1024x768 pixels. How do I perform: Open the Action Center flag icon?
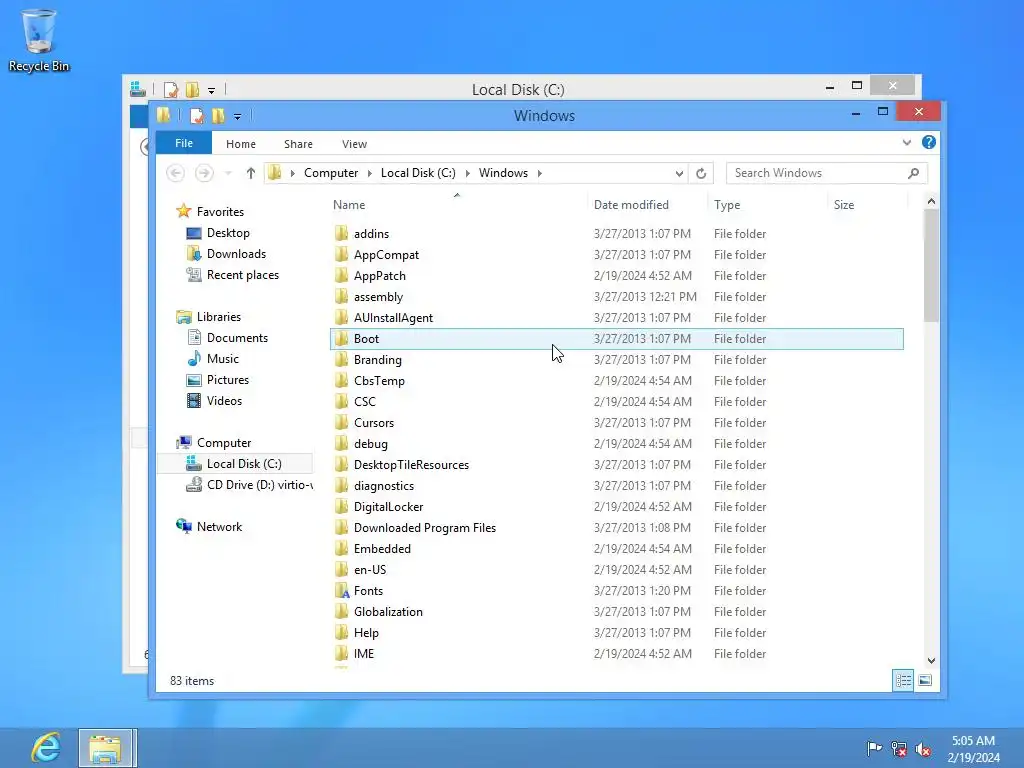[x=874, y=748]
